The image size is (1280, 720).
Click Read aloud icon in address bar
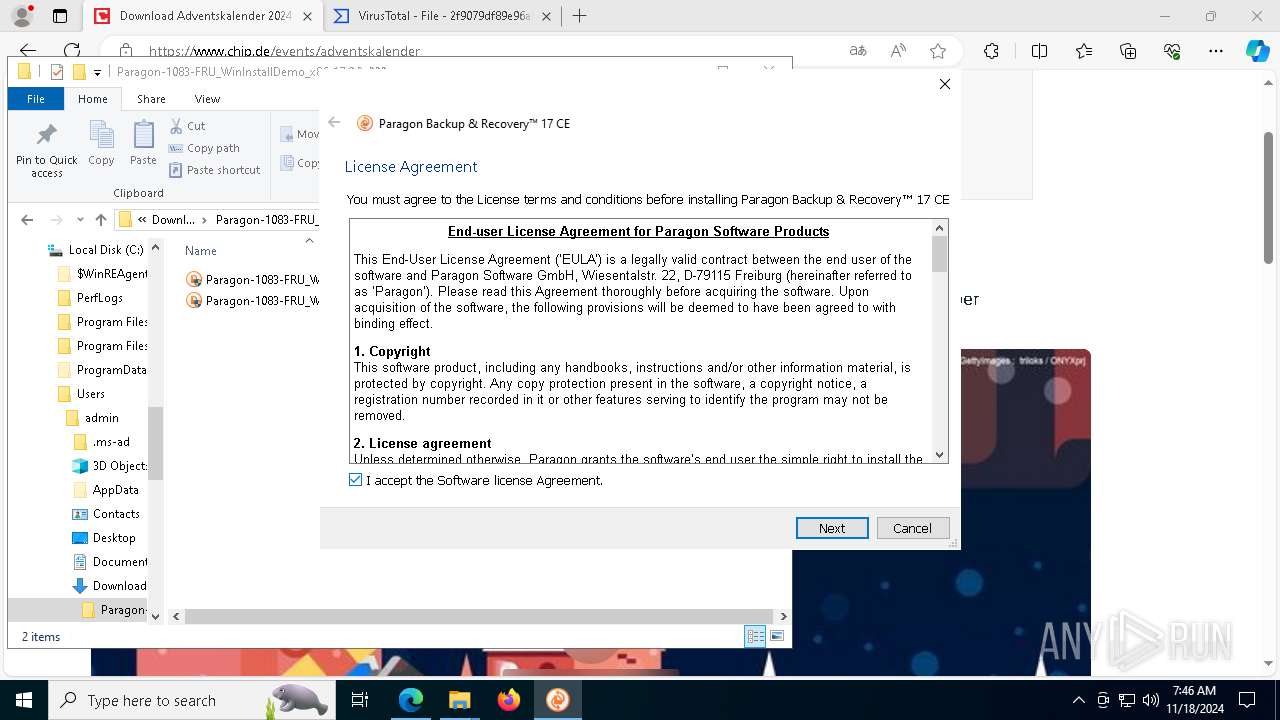(898, 51)
